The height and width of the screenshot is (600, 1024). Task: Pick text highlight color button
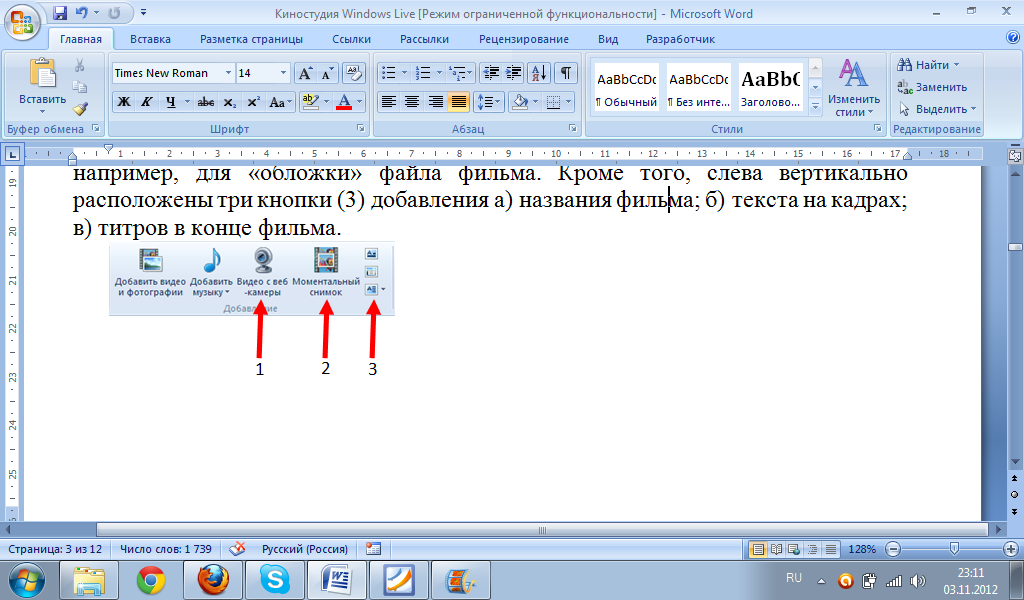pyautogui.click(x=310, y=103)
